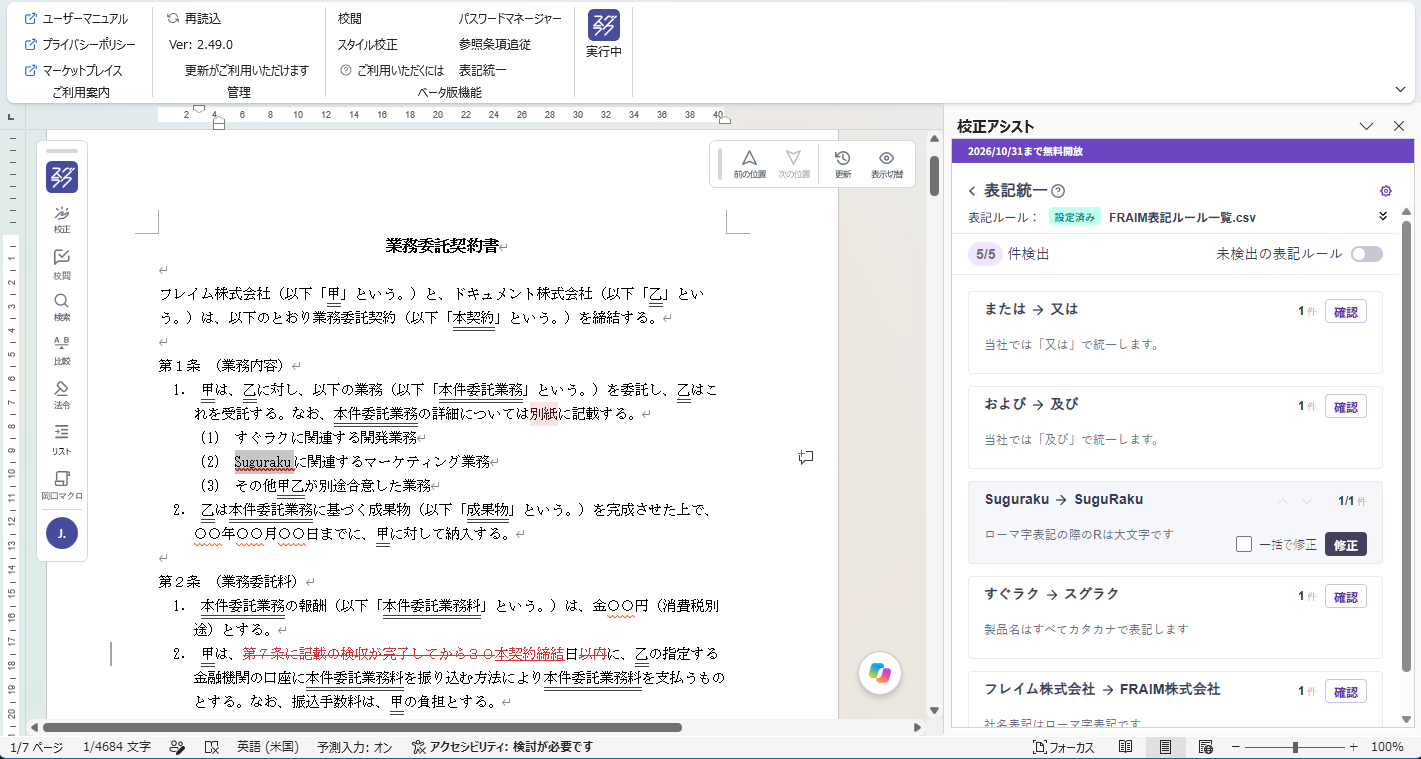
Task: Open the 法令 tool icon
Action: pos(62,395)
